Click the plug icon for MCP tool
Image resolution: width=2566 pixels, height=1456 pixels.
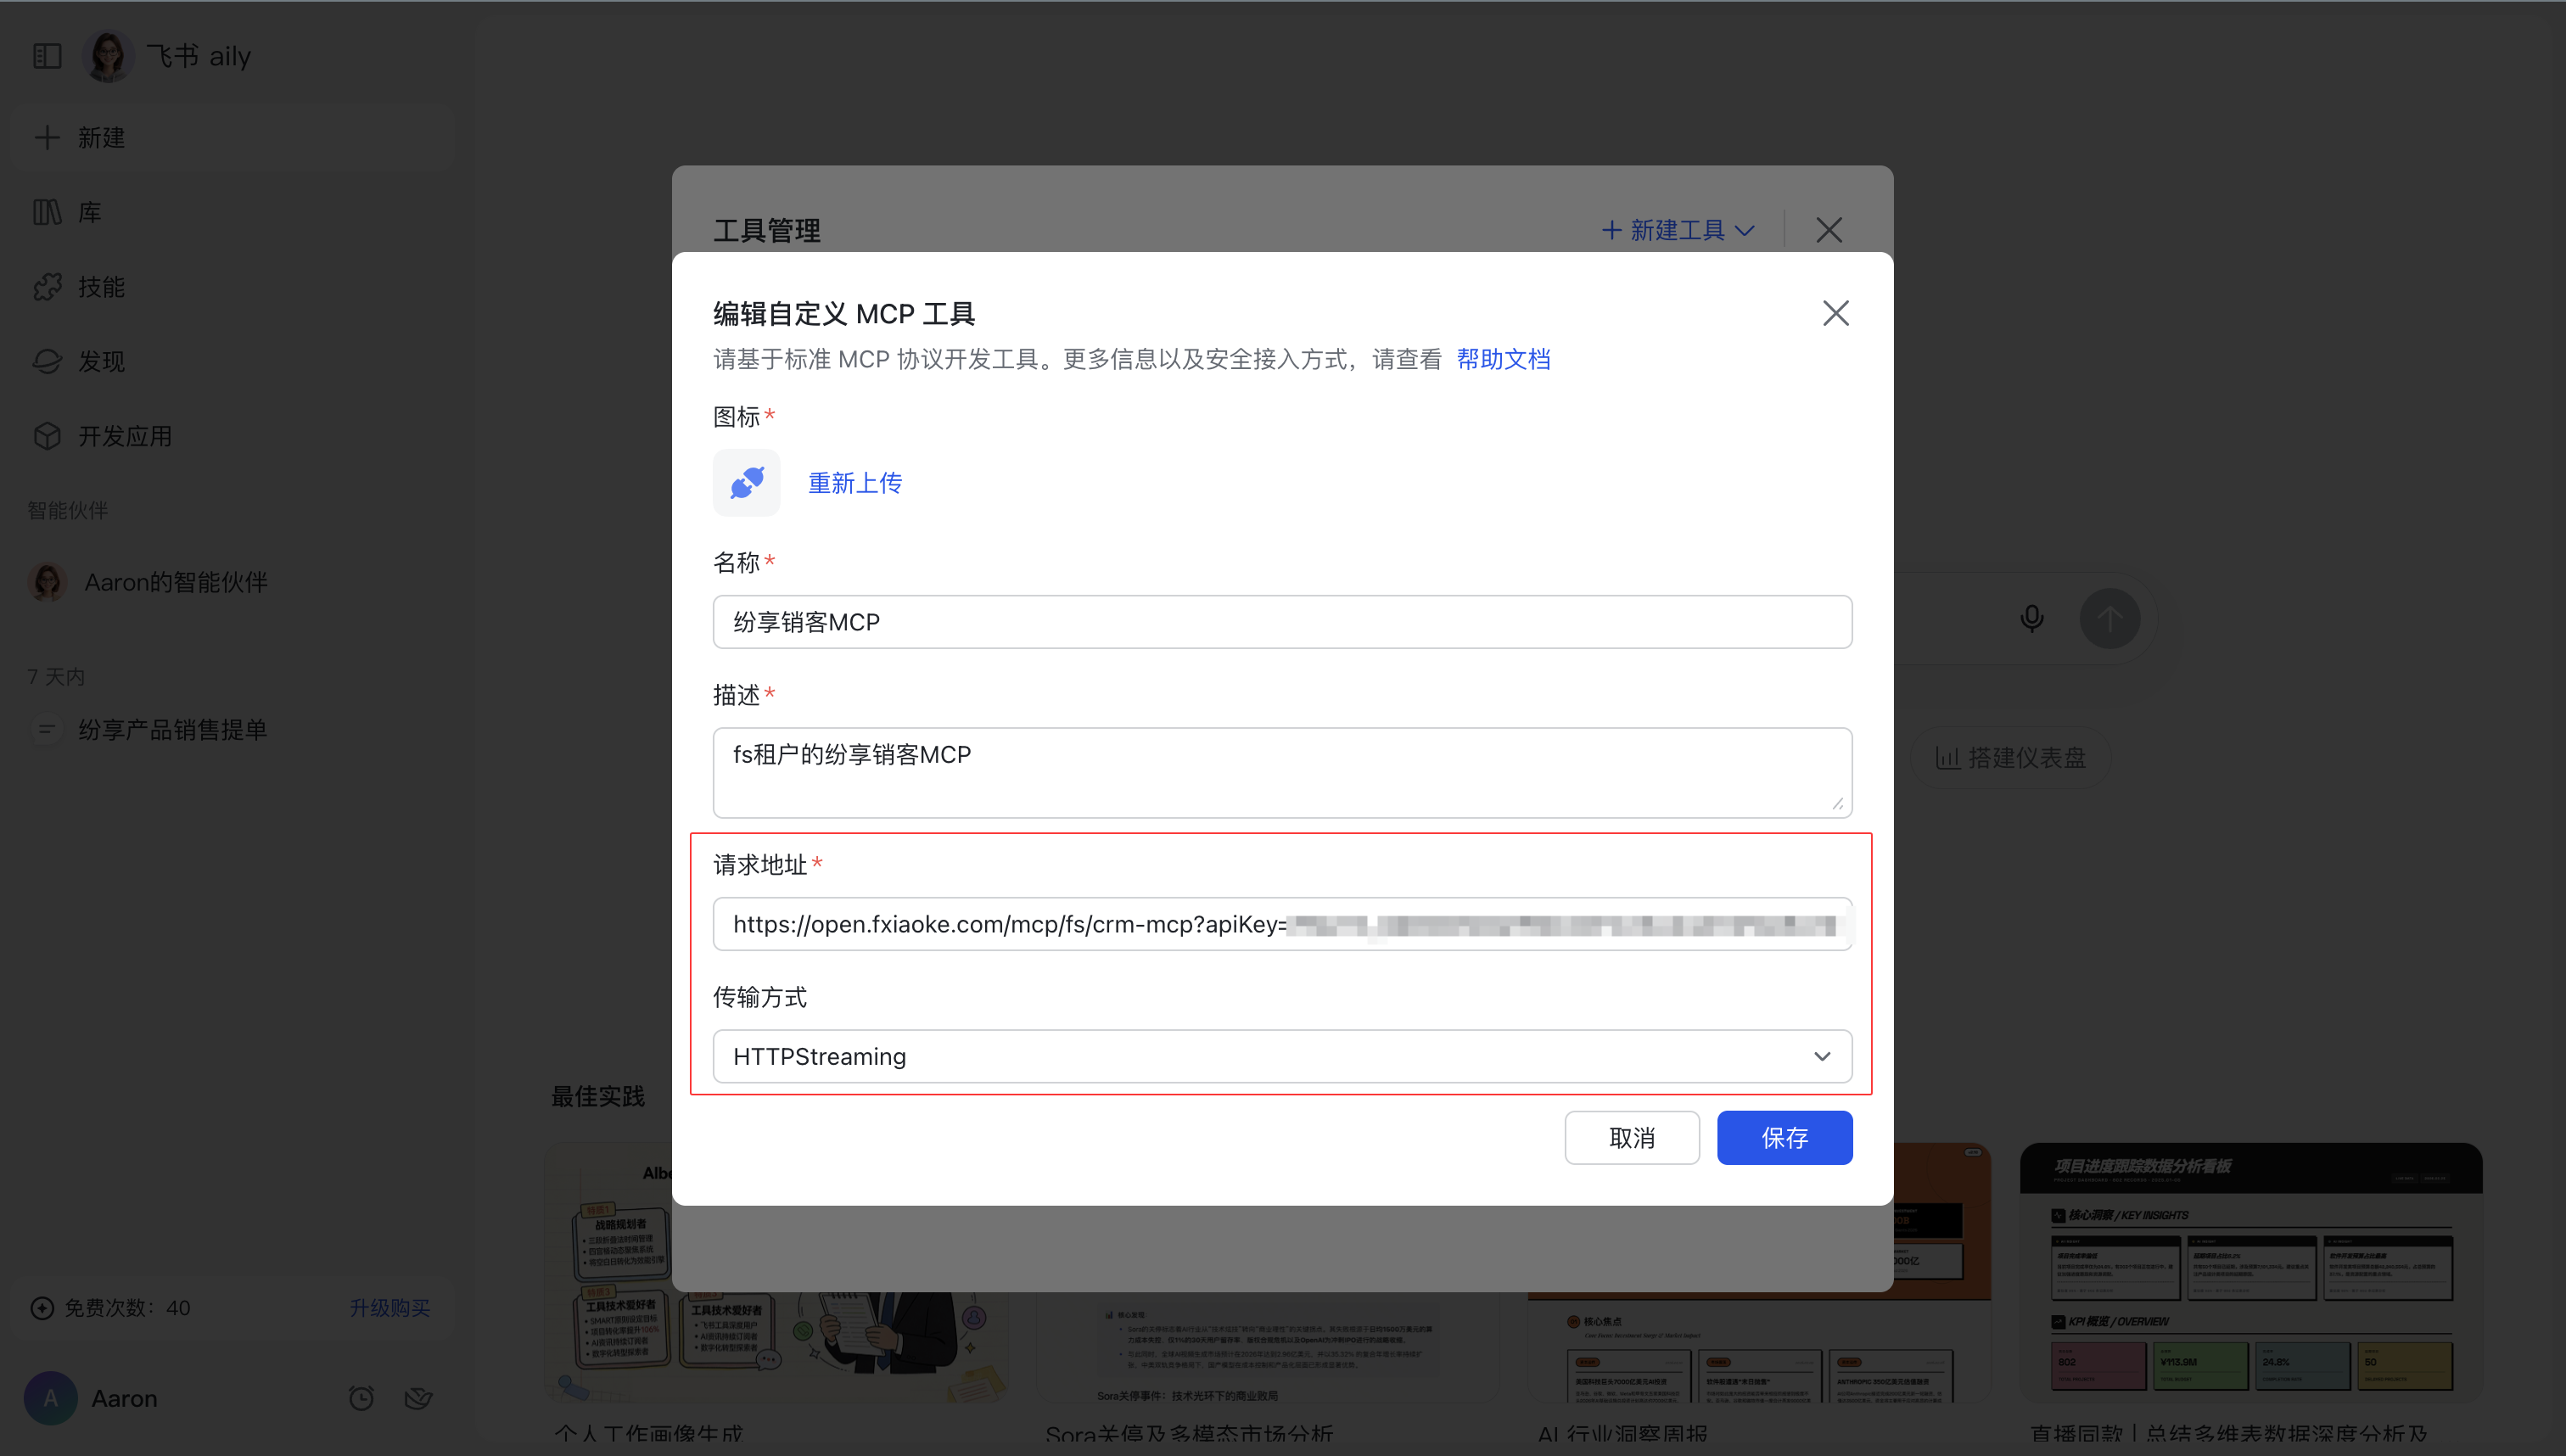click(x=746, y=483)
